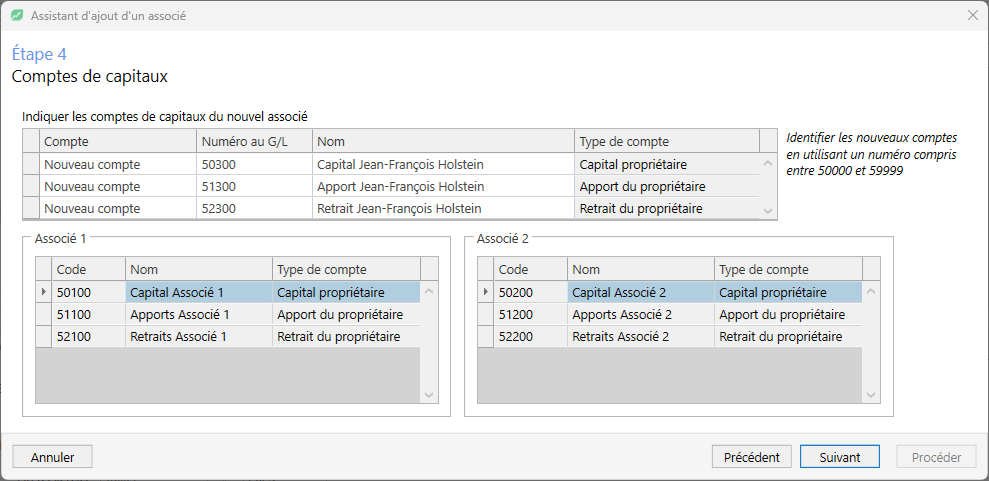Click the green leaf app icon in title bar

click(17, 16)
